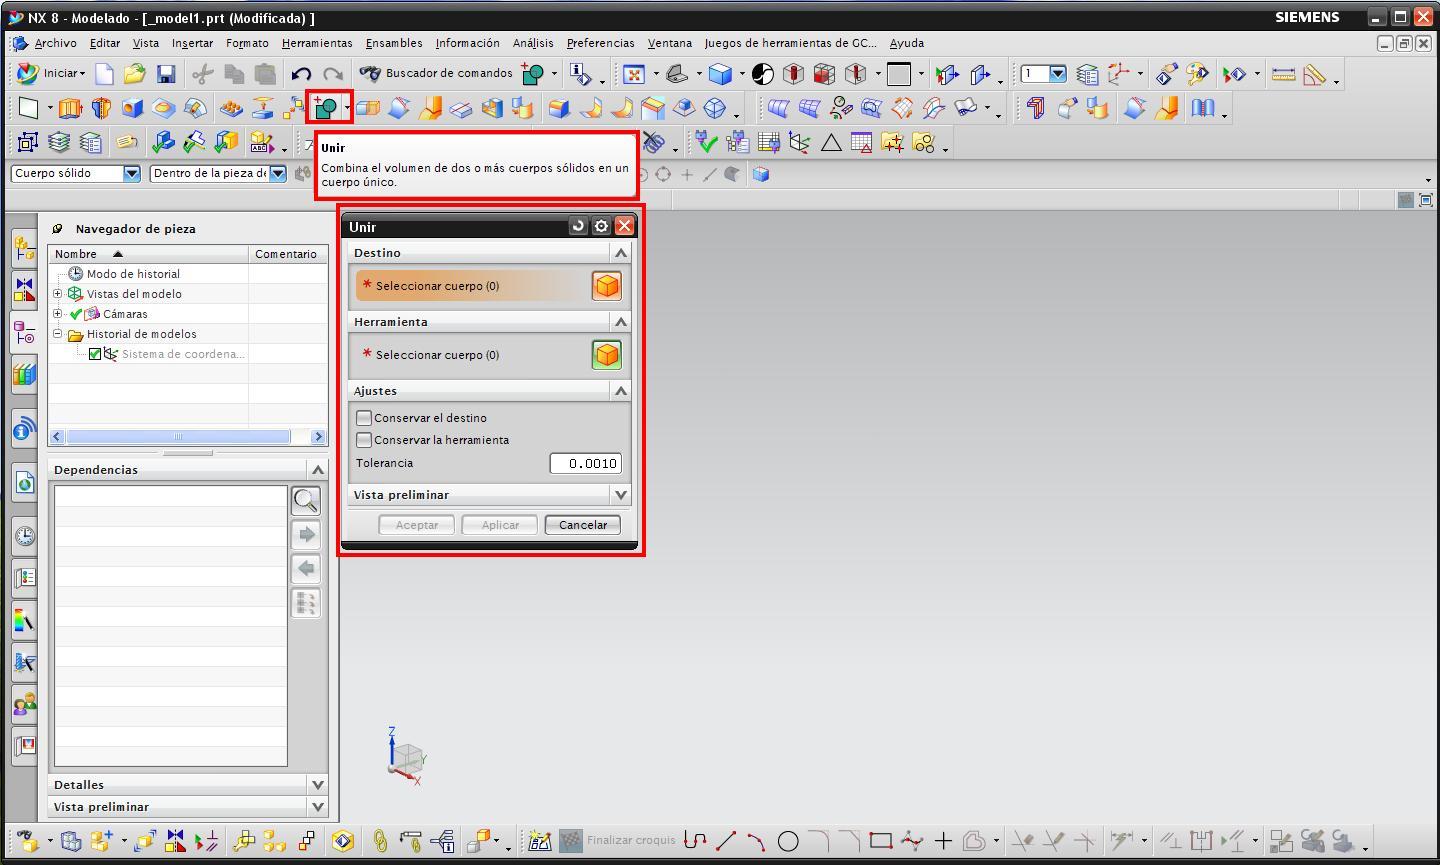The width and height of the screenshot is (1440, 865).
Task: Click the magnifier icon in Dependencias panel
Action: pos(306,500)
